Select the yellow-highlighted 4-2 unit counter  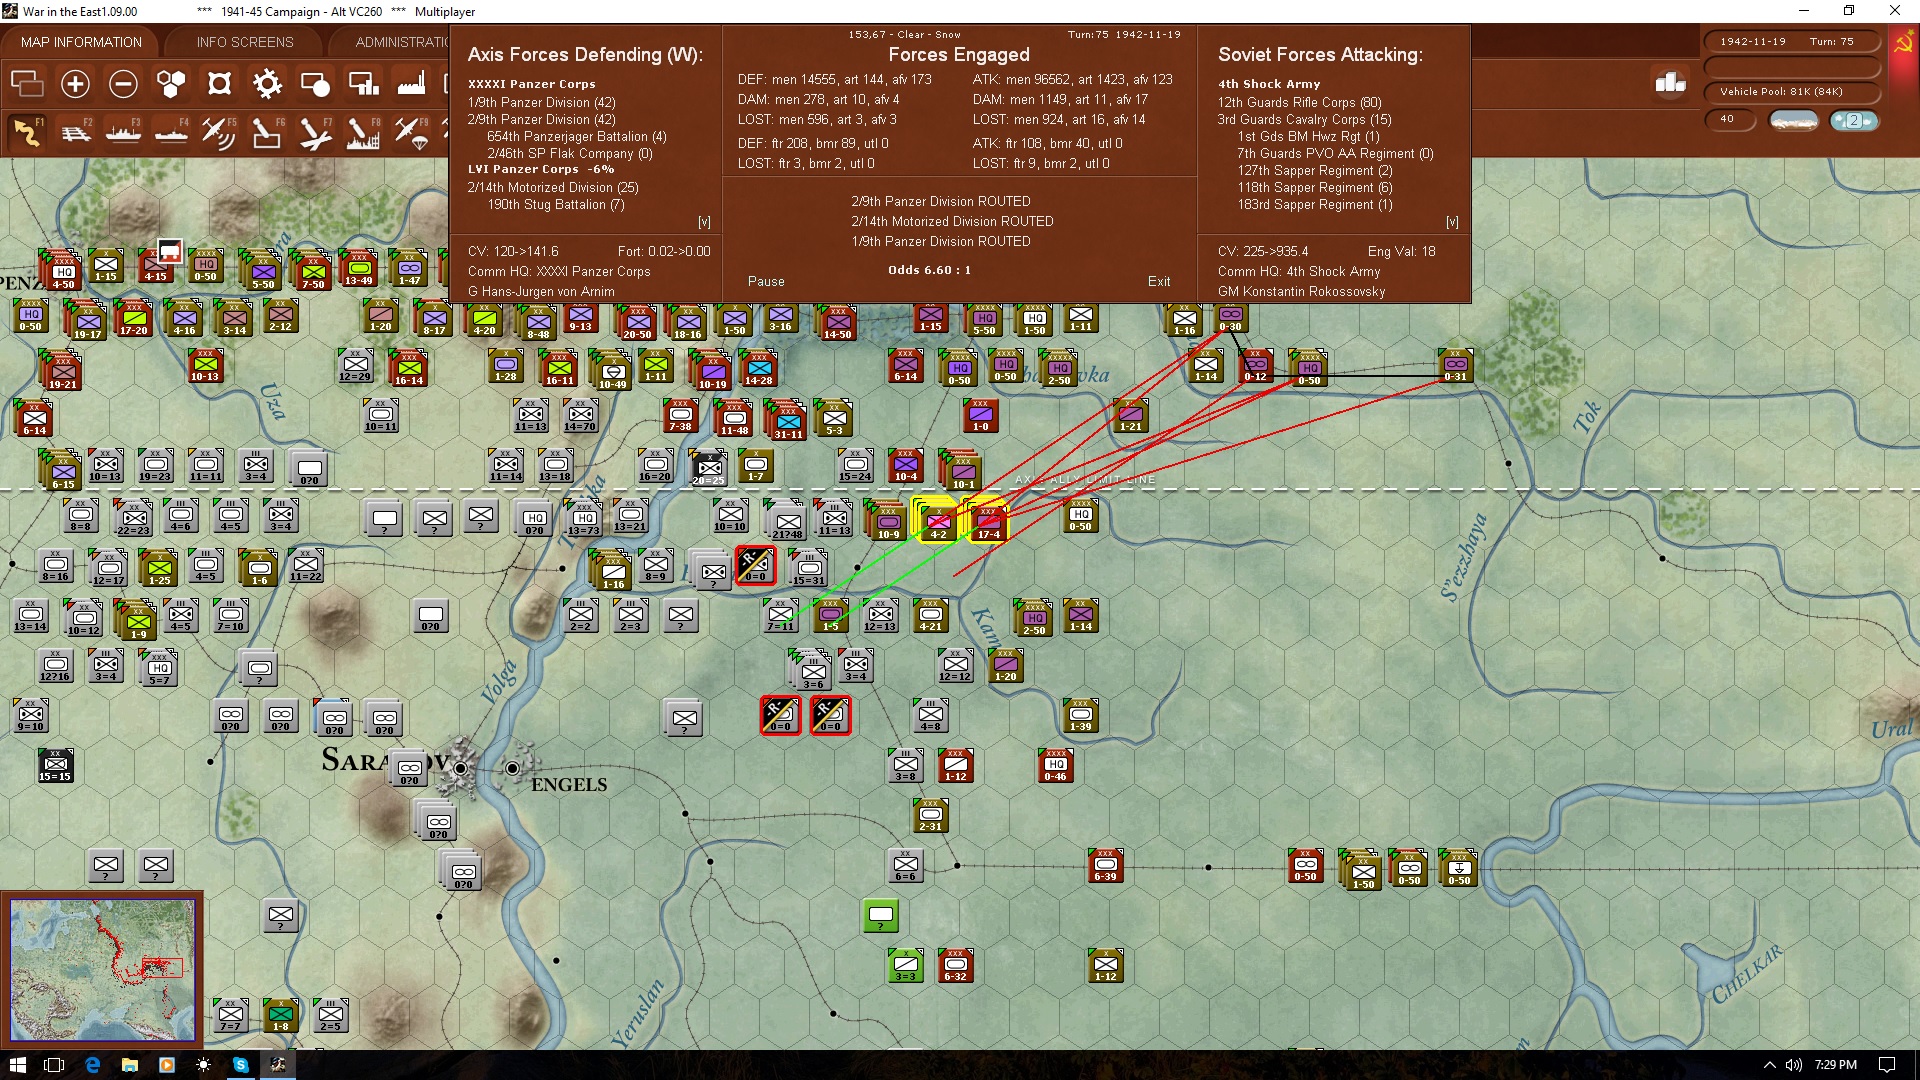[x=937, y=520]
